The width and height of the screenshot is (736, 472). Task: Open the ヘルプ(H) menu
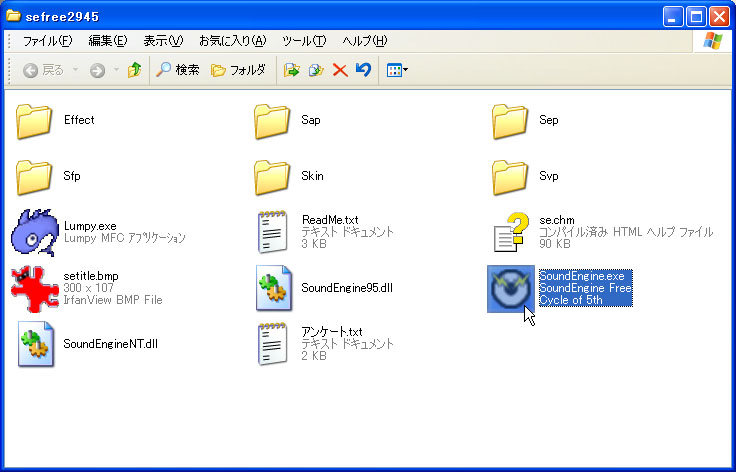(x=365, y=41)
